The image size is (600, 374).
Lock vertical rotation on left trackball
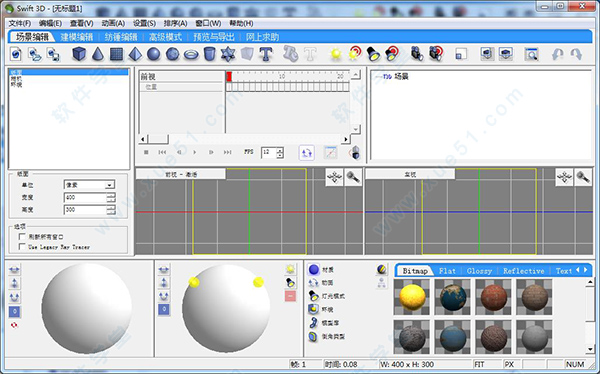tap(15, 284)
